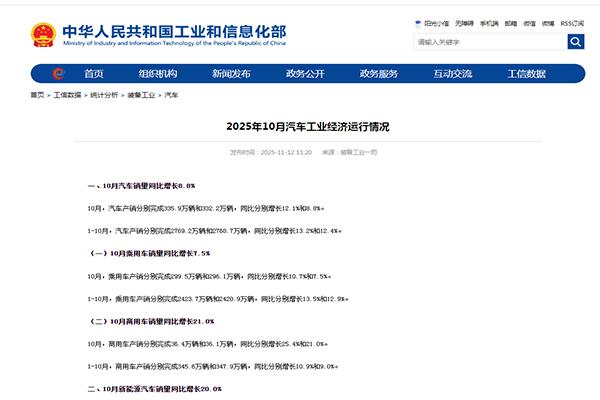This screenshot has width=600, height=400.
Task: Click the national emblem logo
Action: [x=43, y=35]
